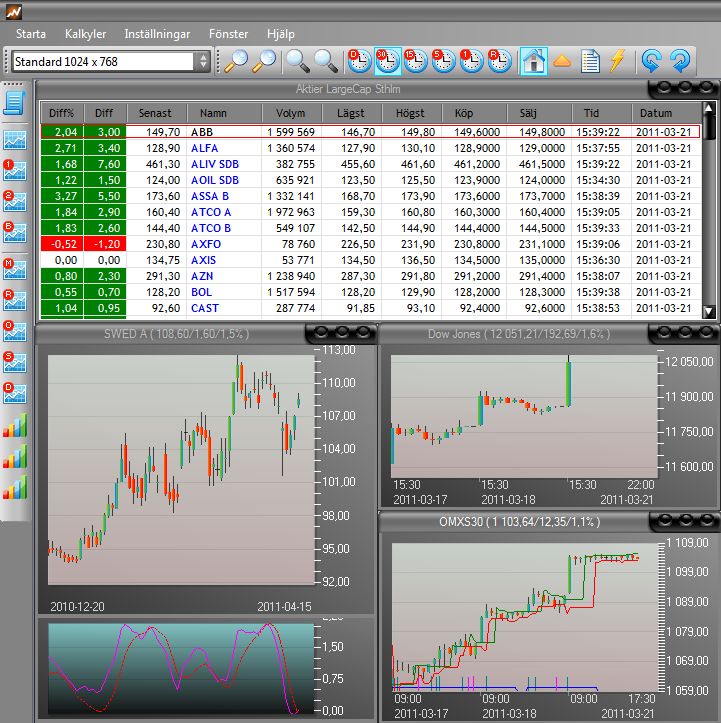Sort table by Senast column header

coord(156,113)
